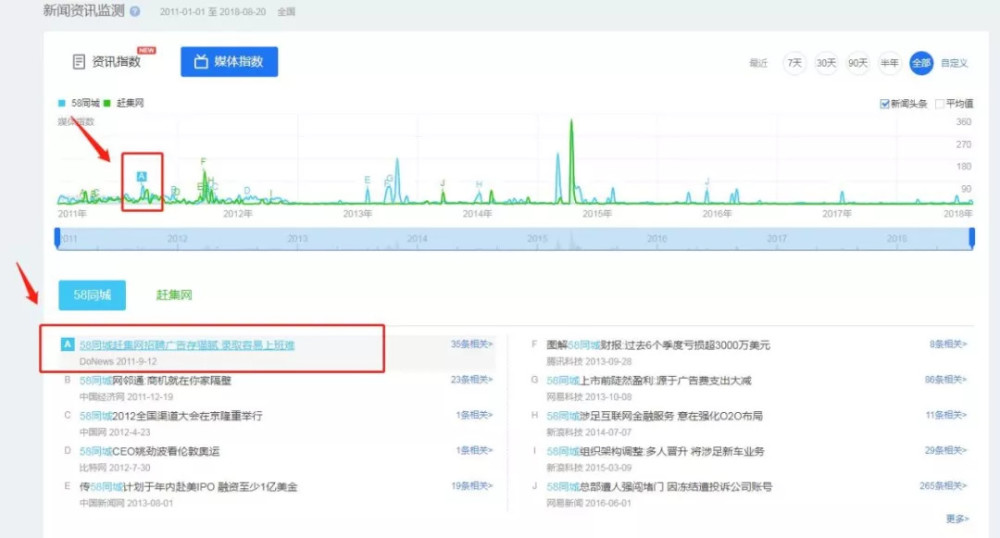The height and width of the screenshot is (538, 1000).
Task: Expand 29条相关 for headline I
Action: (x=946, y=451)
